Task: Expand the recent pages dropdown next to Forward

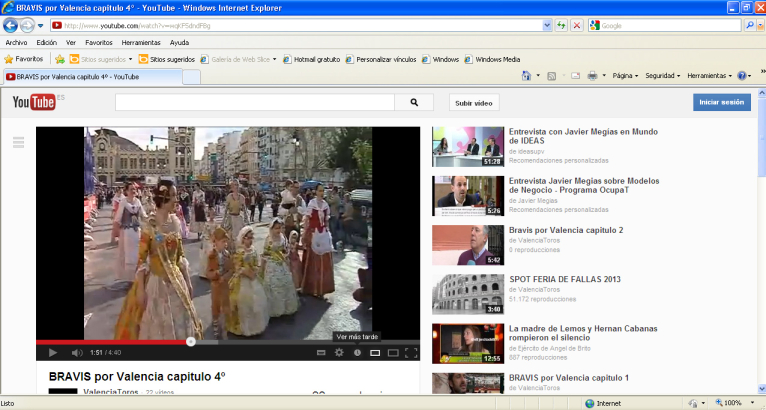Action: point(41,25)
